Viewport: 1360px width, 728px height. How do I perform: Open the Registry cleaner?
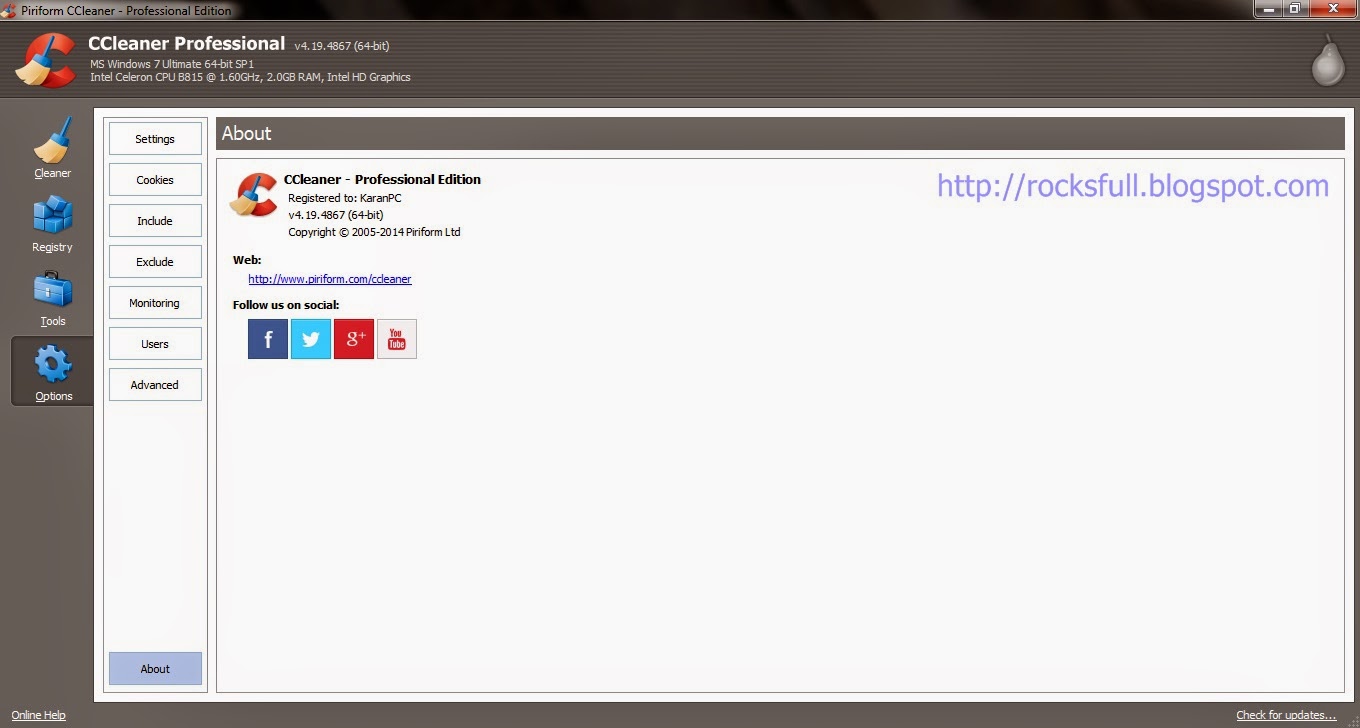click(x=52, y=222)
